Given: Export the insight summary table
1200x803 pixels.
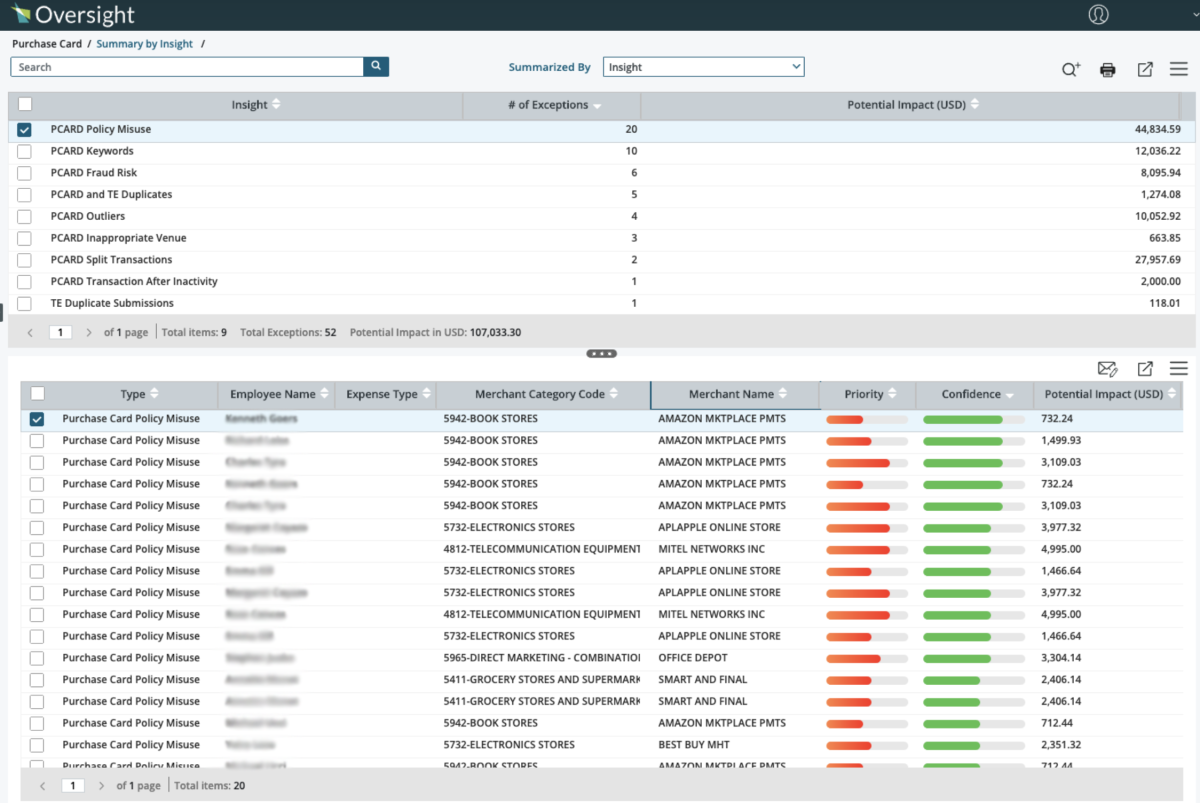Looking at the screenshot, I should pyautogui.click(x=1145, y=69).
